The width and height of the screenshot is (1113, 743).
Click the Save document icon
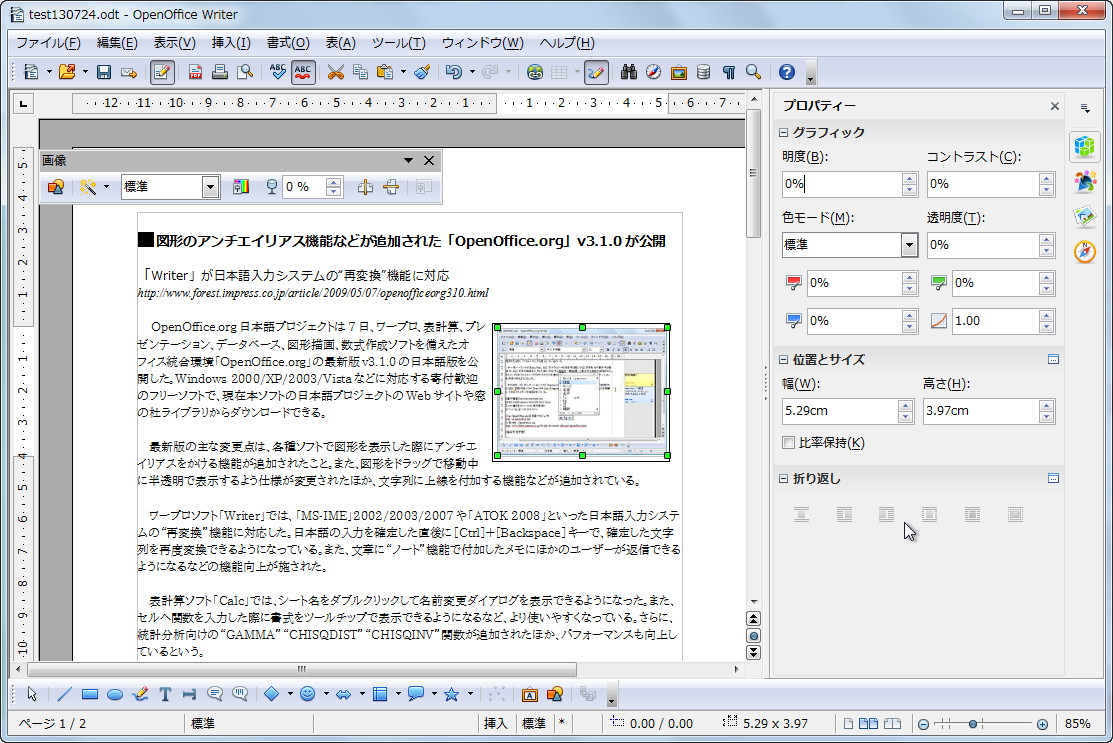[104, 72]
